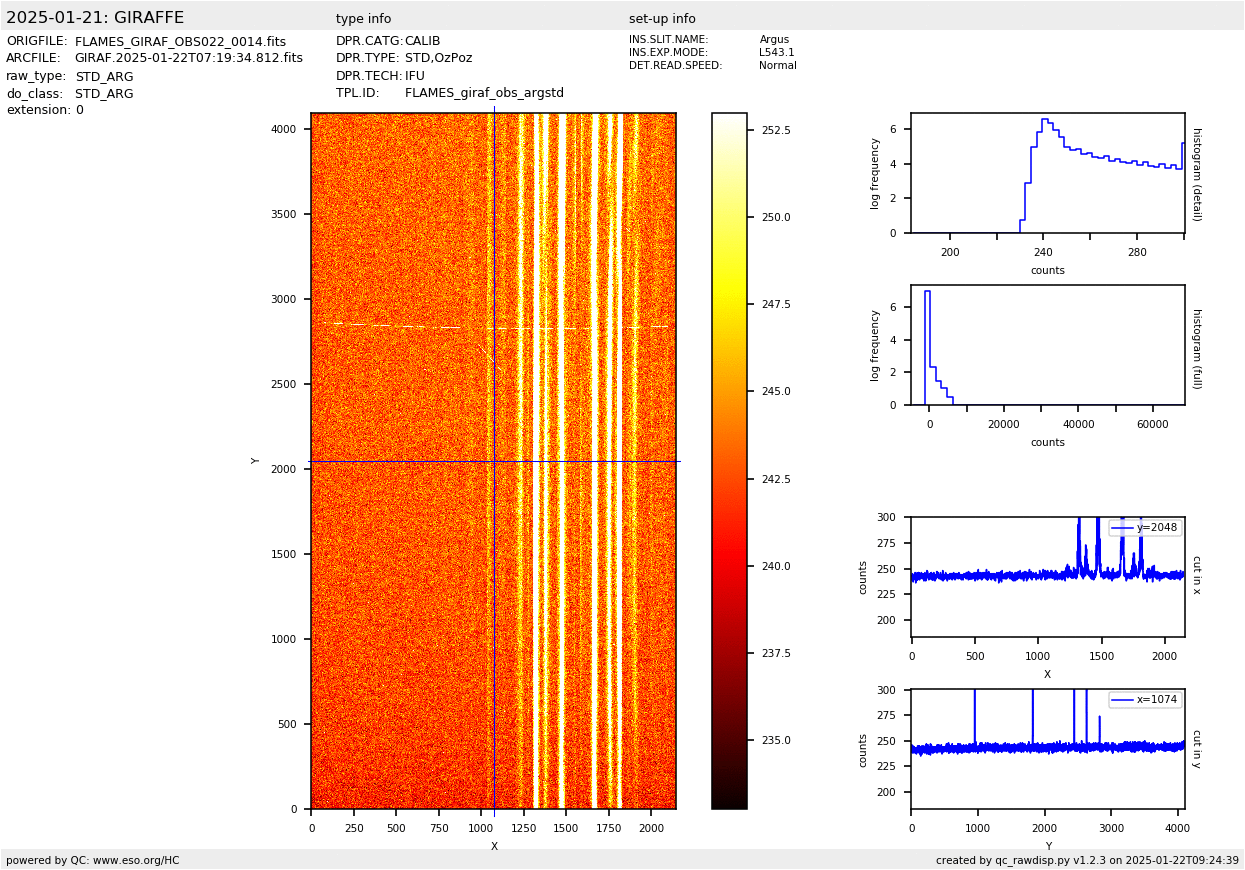Click the 252.5 tick label on colorbar
This screenshot has height=870, width=1245.
coord(776,130)
